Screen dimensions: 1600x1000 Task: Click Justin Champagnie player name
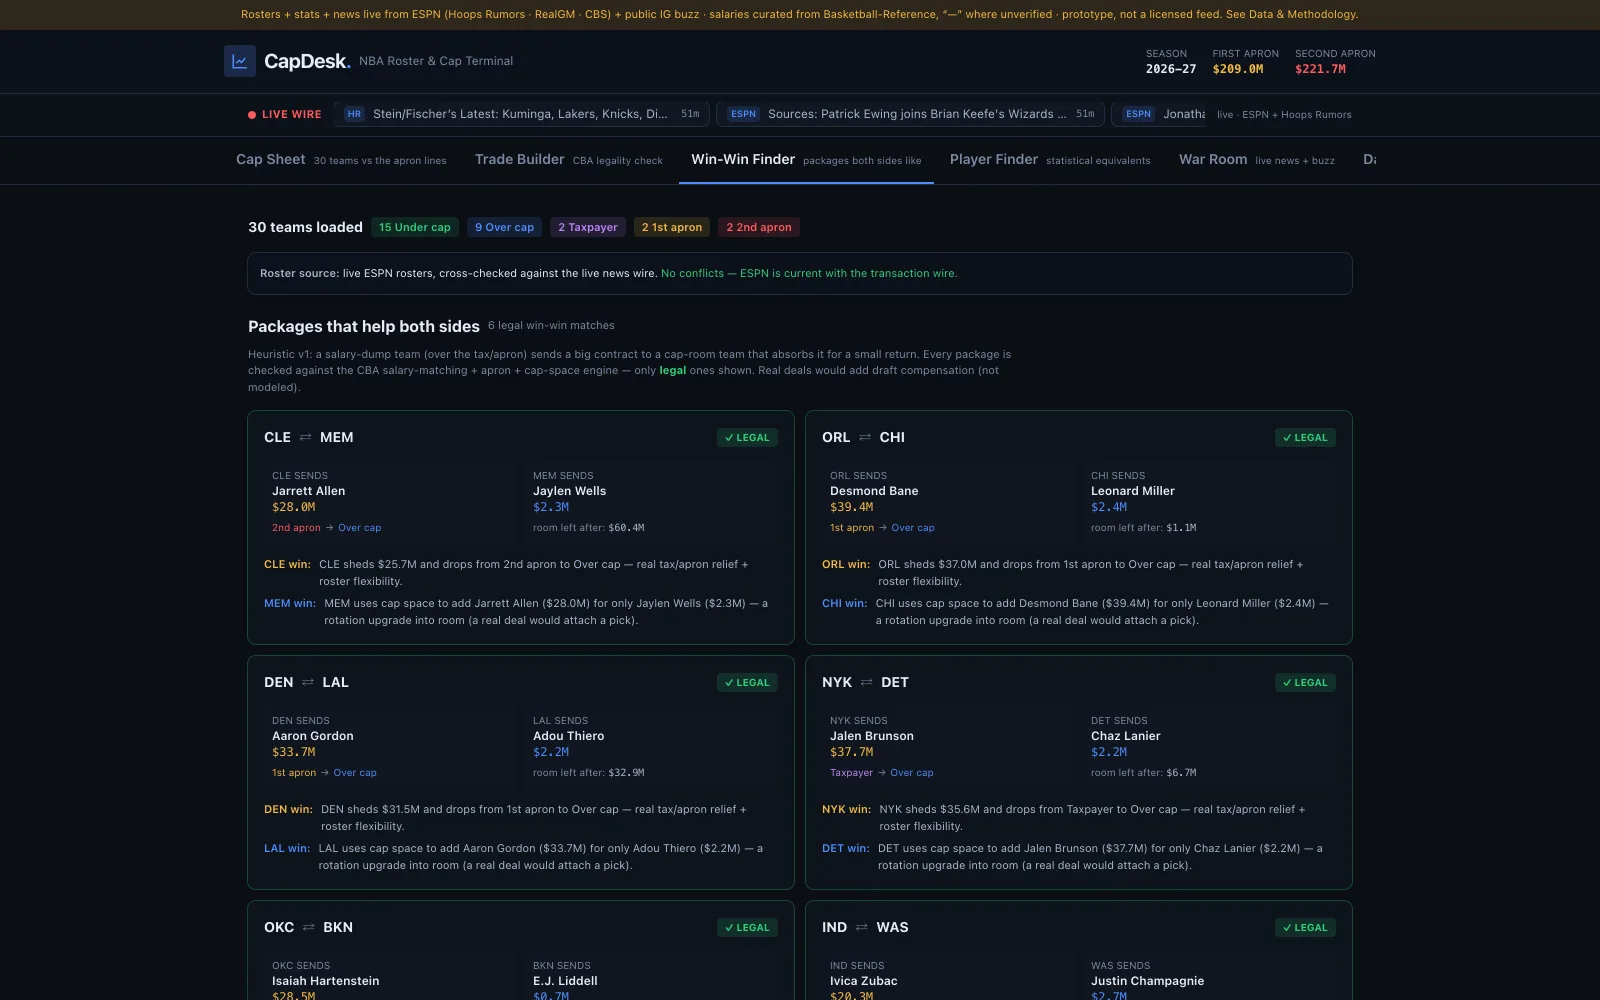click(x=1147, y=981)
